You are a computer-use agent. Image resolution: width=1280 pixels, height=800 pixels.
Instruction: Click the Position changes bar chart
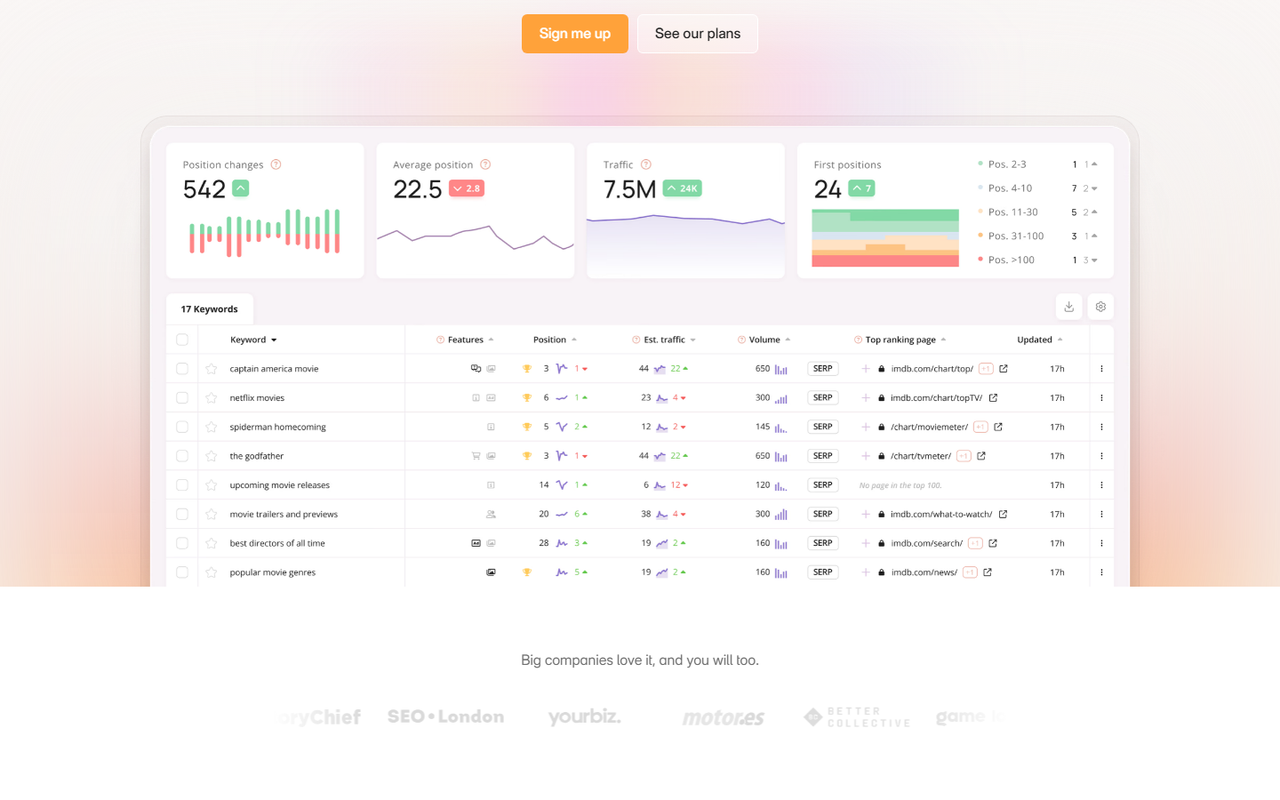(x=265, y=233)
